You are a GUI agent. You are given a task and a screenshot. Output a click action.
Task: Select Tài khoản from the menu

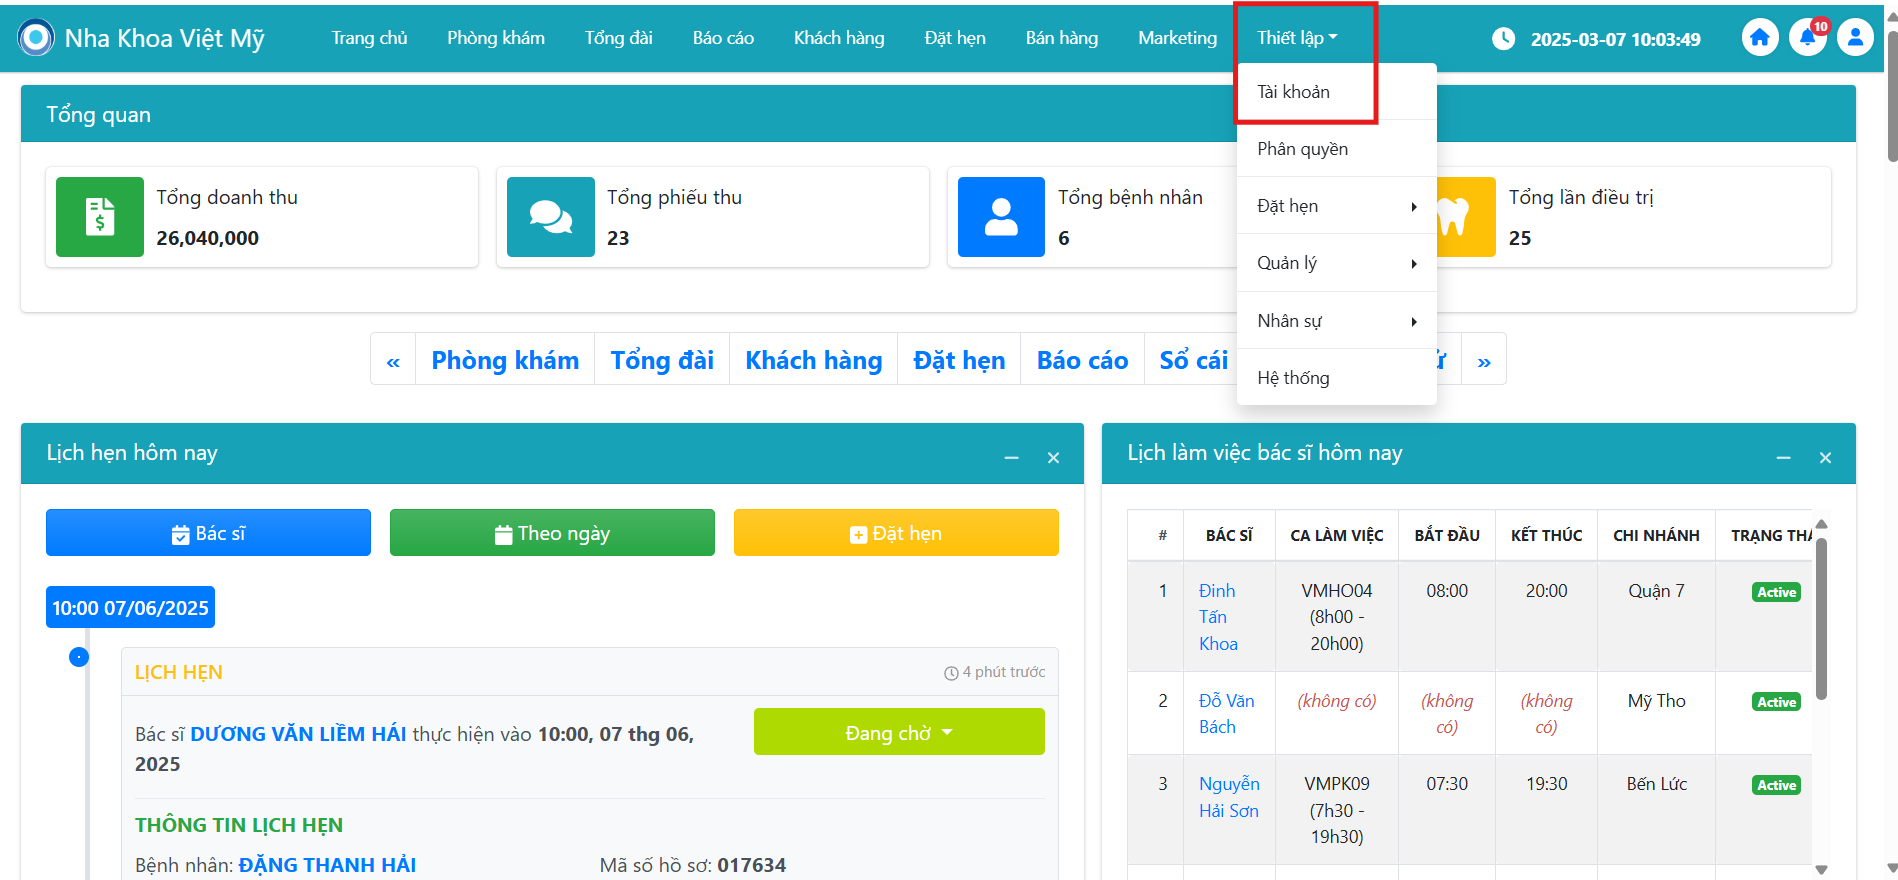coord(1294,92)
